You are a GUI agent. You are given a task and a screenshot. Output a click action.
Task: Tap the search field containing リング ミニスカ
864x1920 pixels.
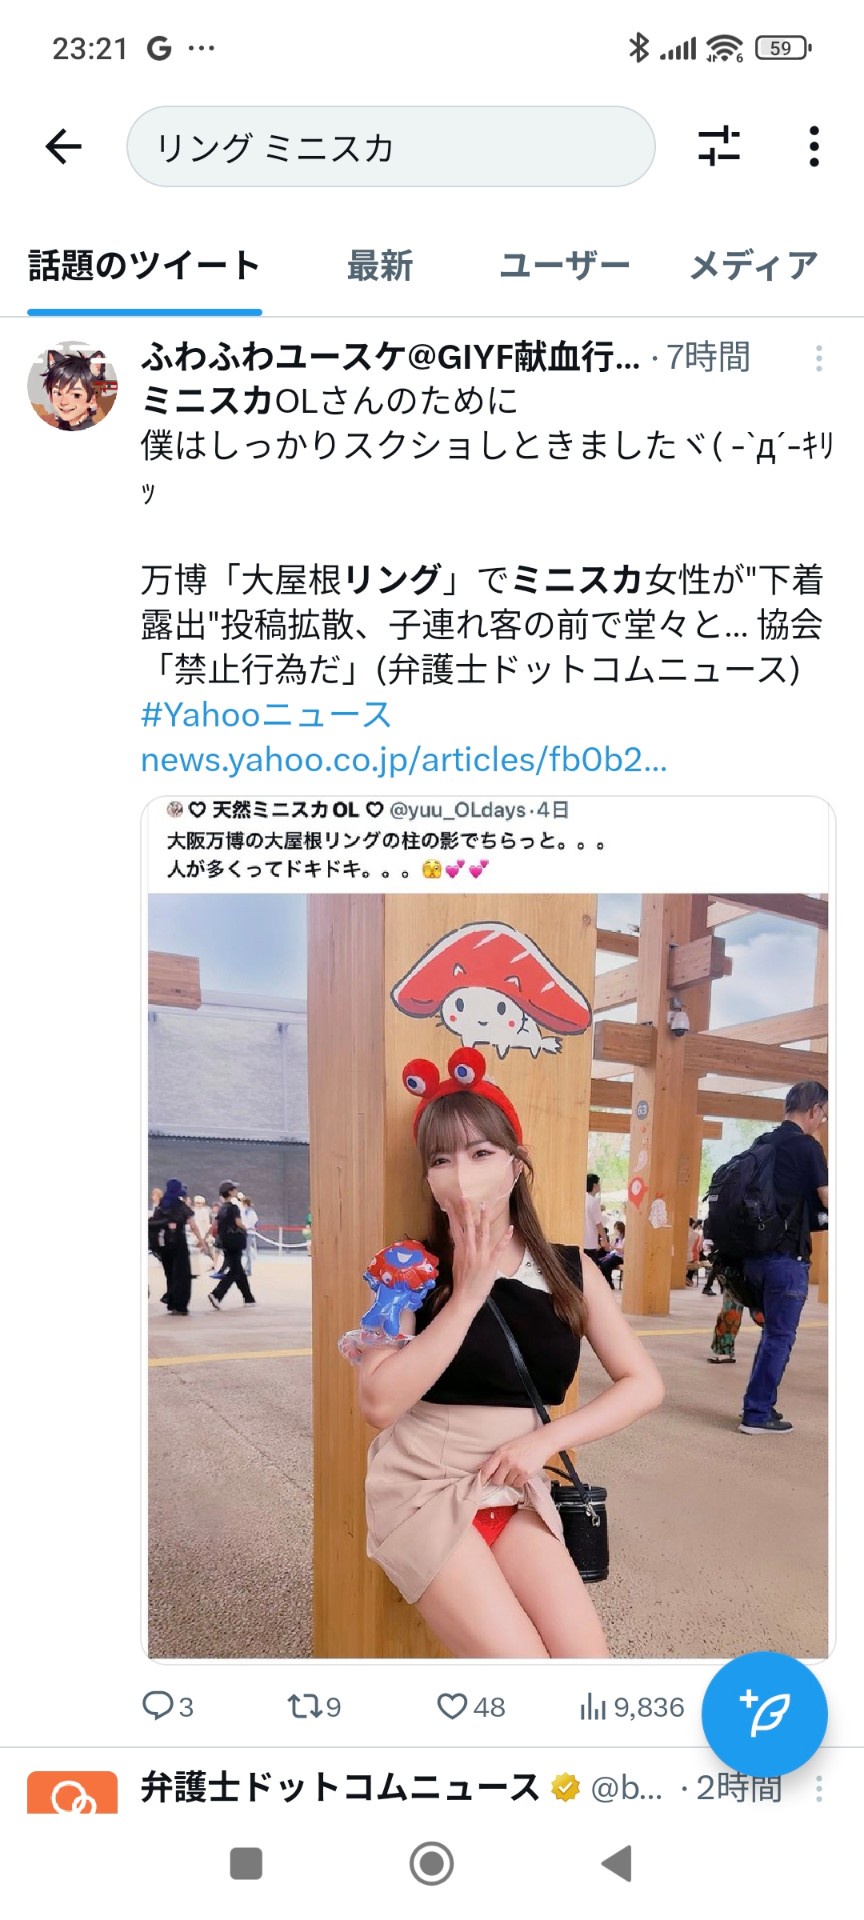pyautogui.click(x=390, y=147)
